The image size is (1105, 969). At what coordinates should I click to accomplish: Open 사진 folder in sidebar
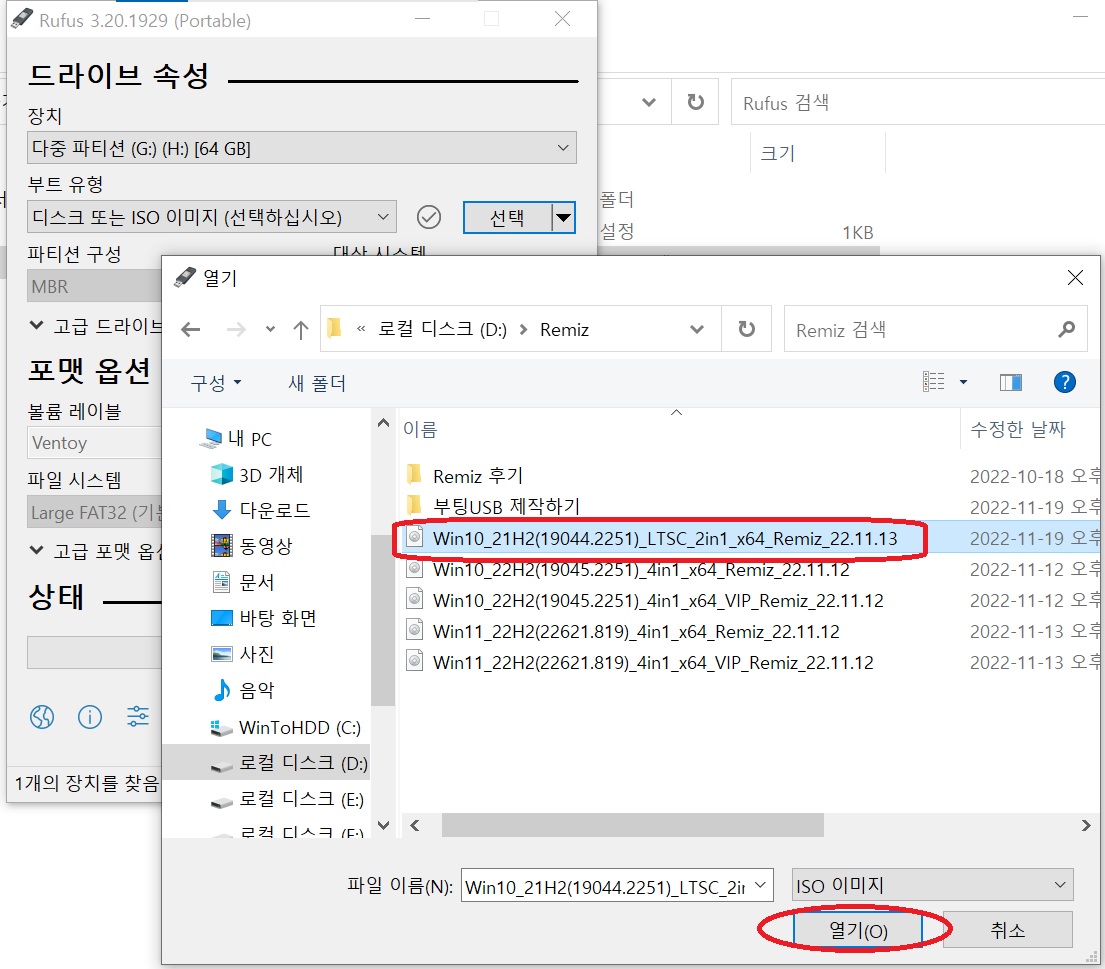[242, 654]
